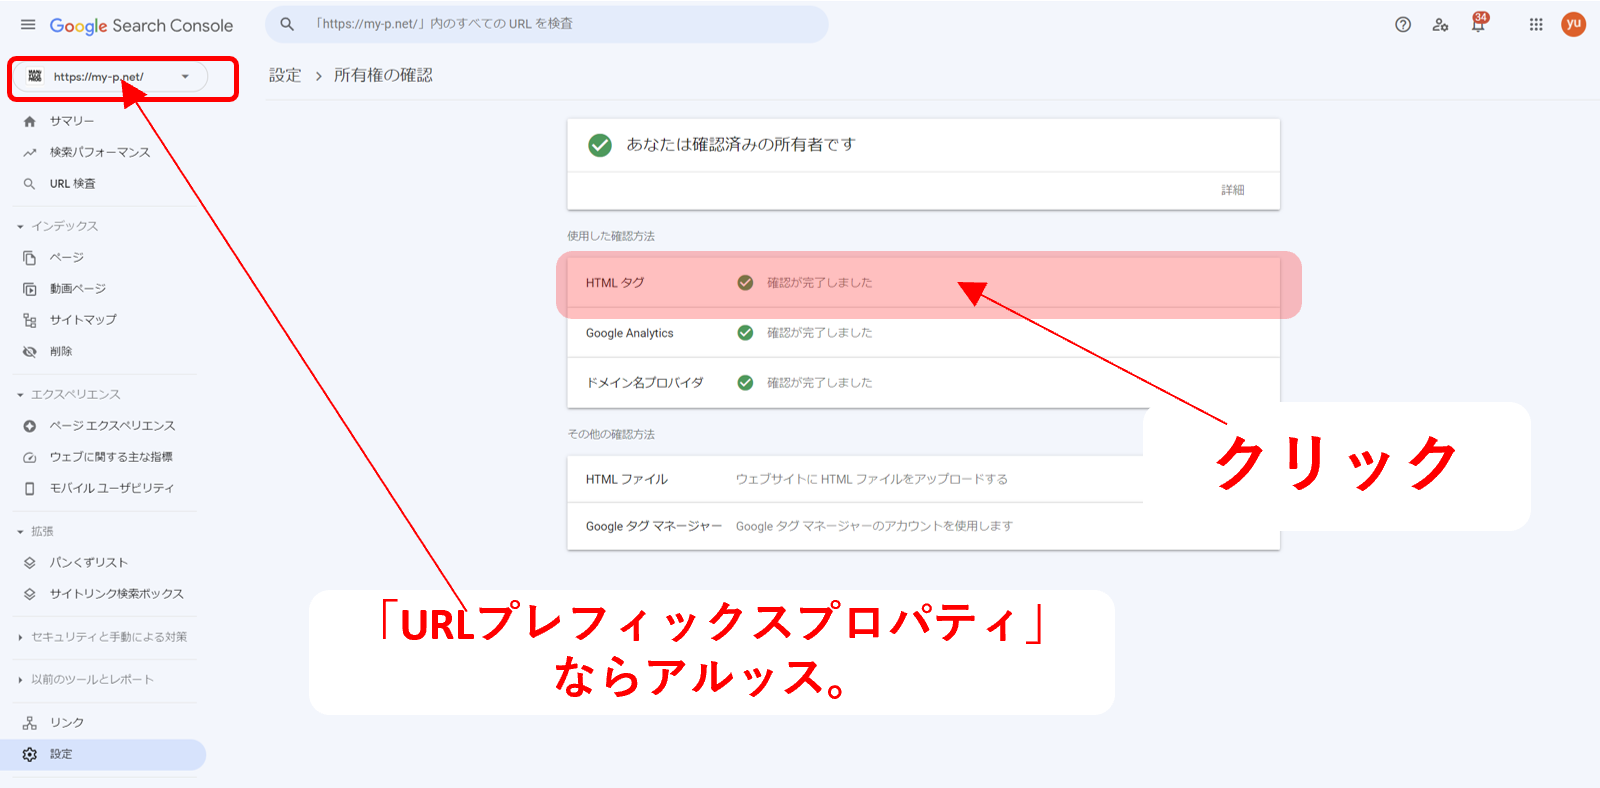
Task: Open the help question mark icon
Action: click(1403, 25)
